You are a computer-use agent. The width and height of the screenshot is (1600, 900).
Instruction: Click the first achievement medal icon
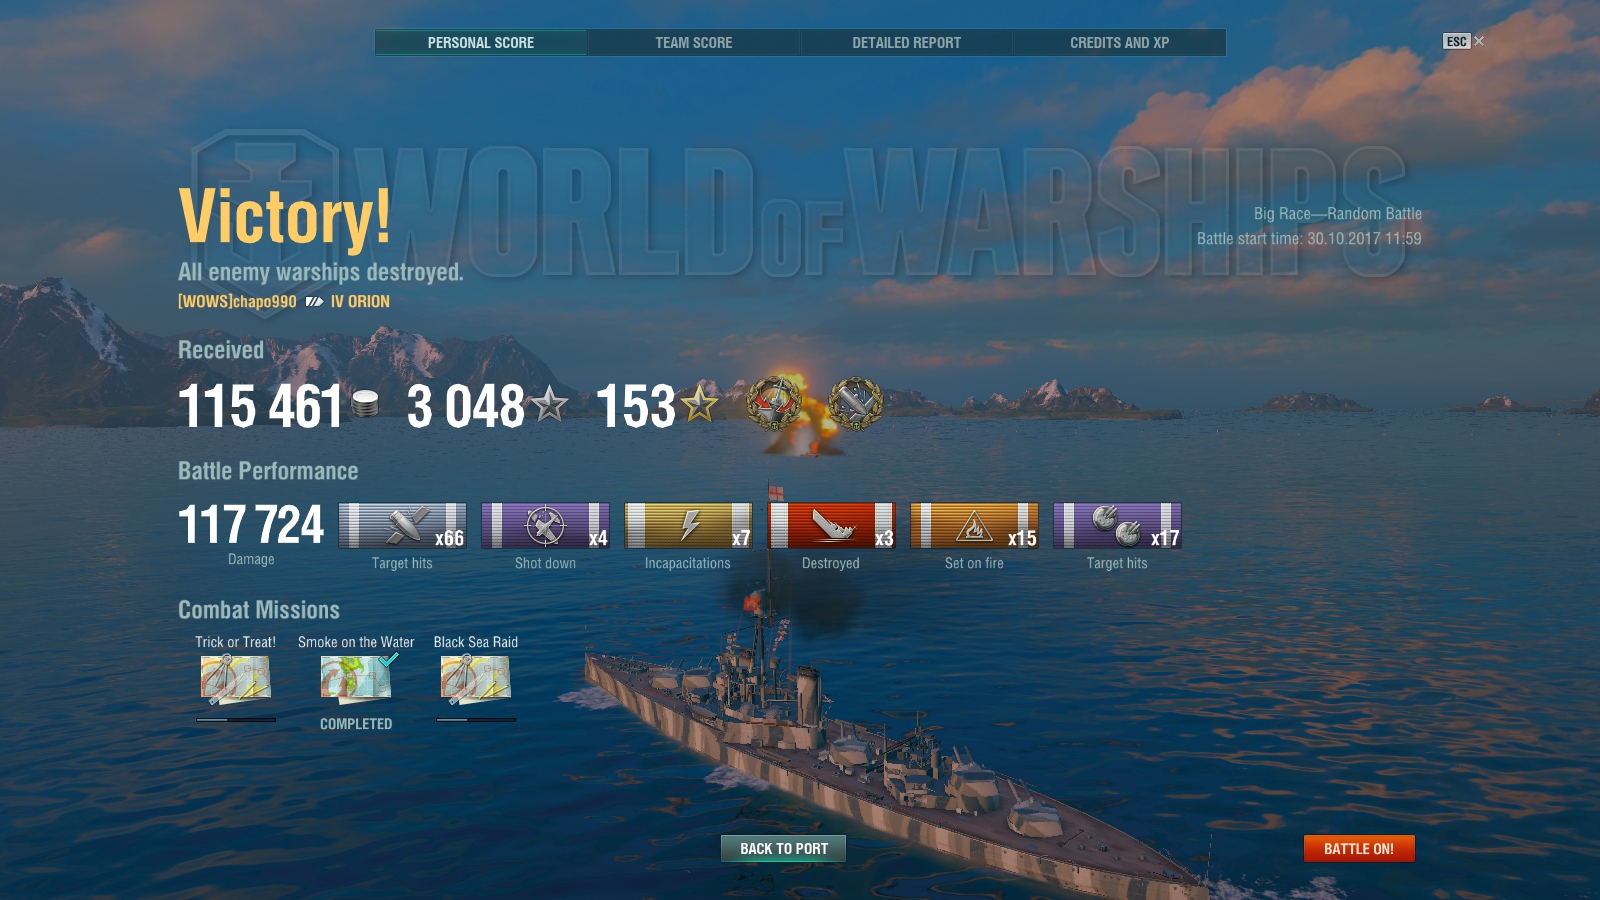774,403
